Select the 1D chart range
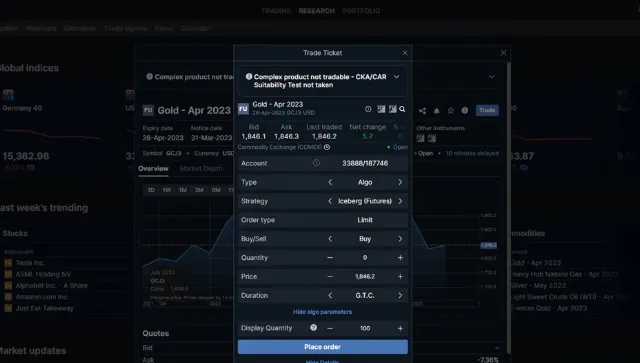 (151, 190)
